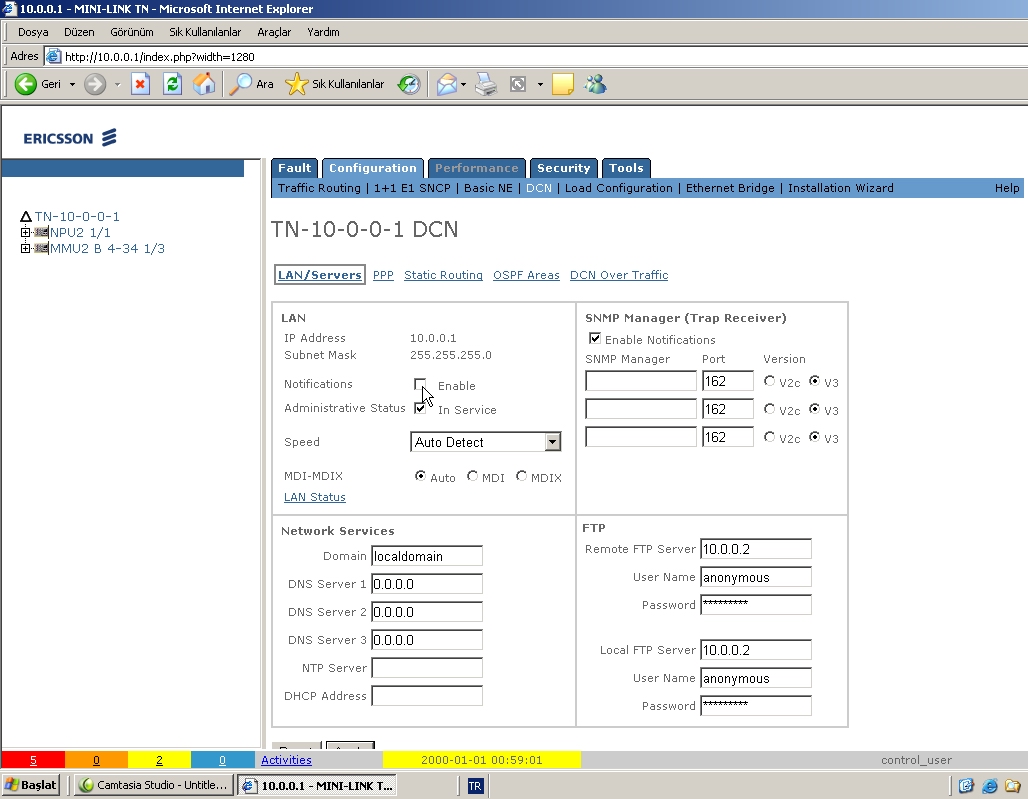Viewport: 1028px width, 799px height.
Task: Expand the MMU2 B 4-34 1/3 tree node
Action: [25, 248]
